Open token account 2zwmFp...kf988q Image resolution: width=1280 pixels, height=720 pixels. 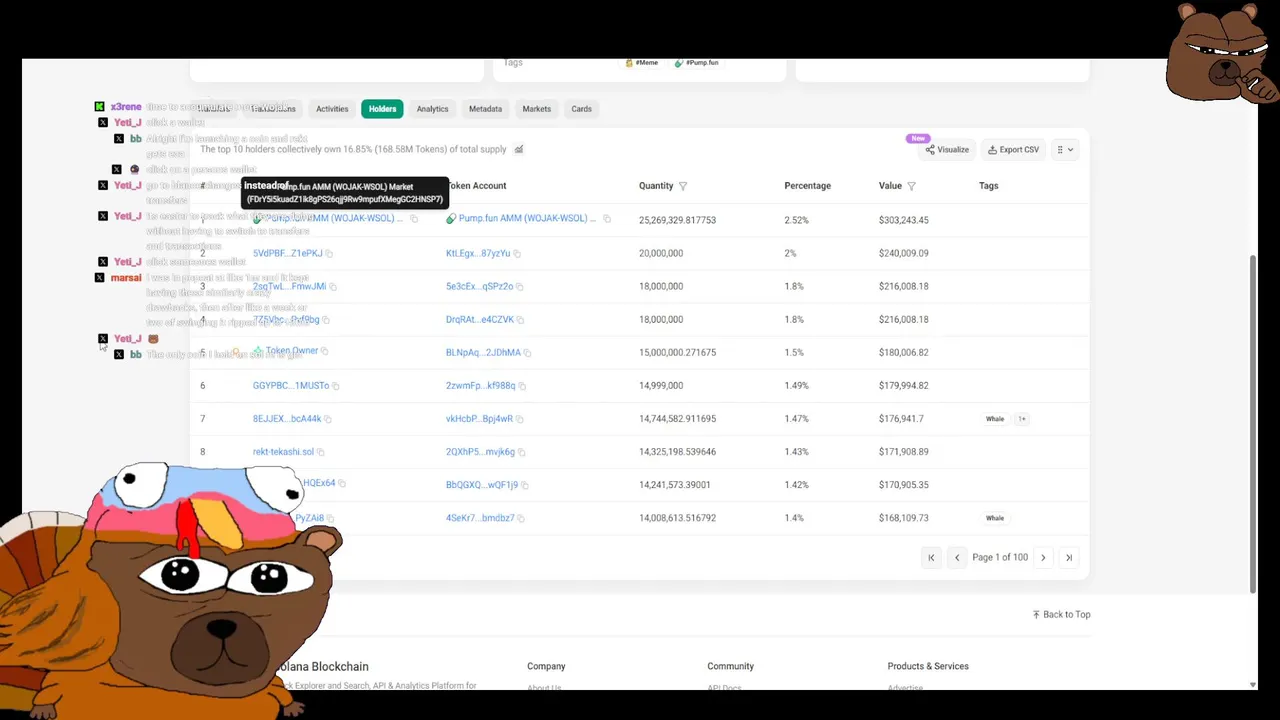481,386
